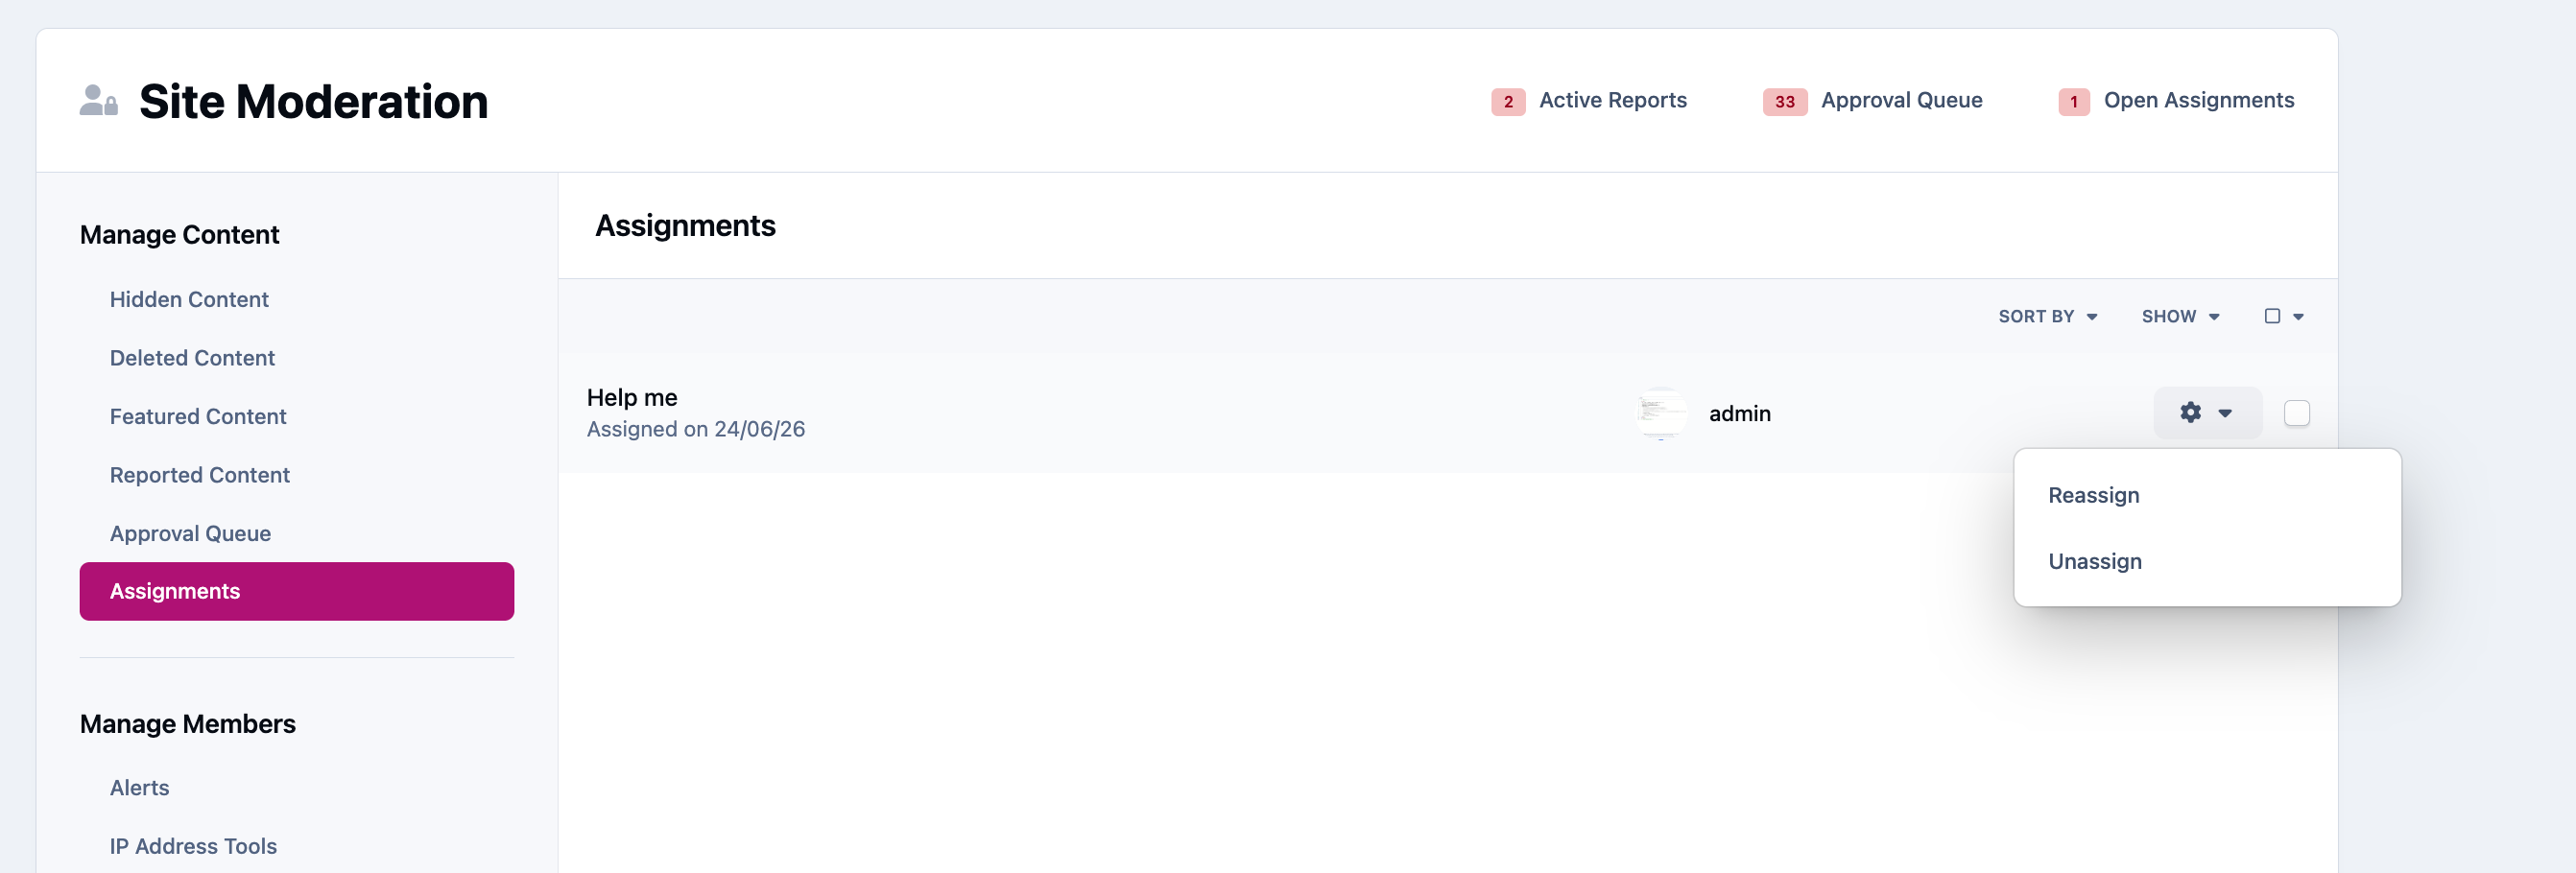Open Approval Queue link in header
Image resolution: width=2576 pixels, height=873 pixels.
coord(1901,100)
